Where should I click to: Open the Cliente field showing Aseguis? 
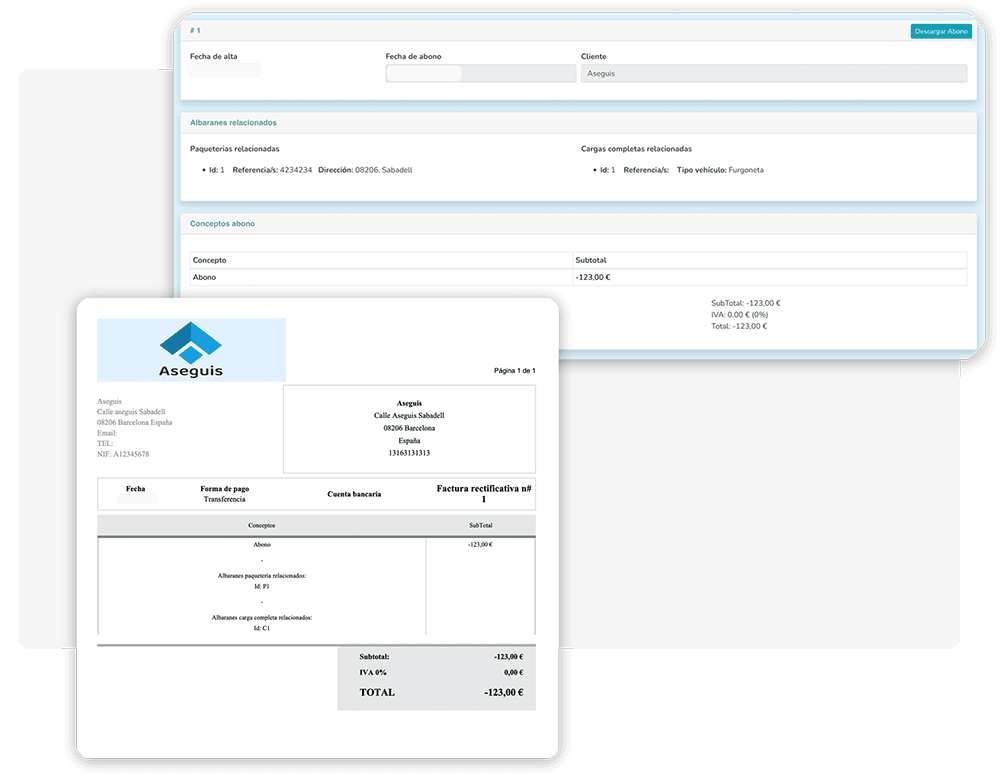coord(774,73)
